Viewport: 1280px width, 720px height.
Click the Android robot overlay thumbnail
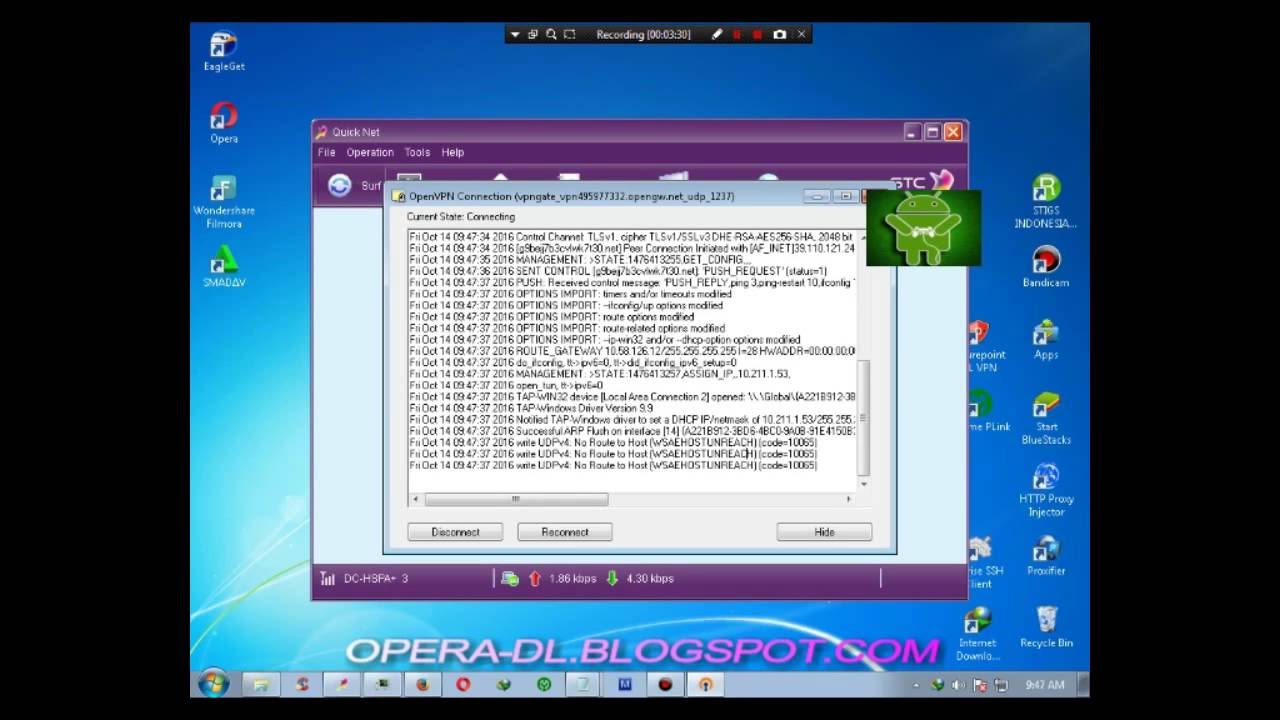pos(923,228)
